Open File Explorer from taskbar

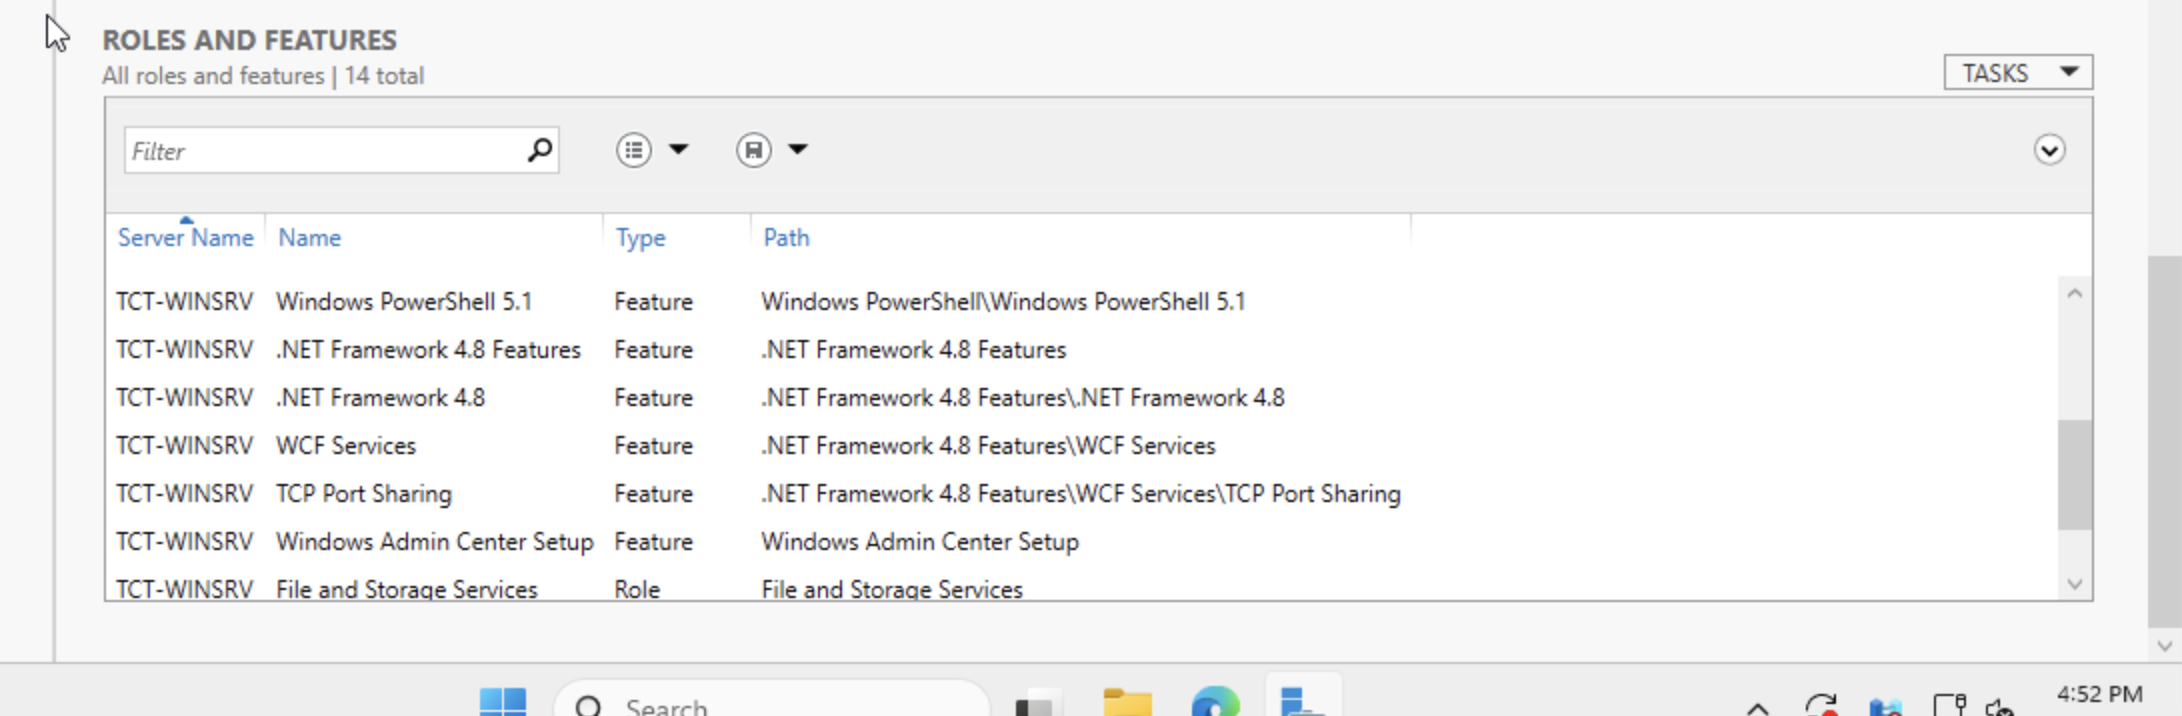1127,703
